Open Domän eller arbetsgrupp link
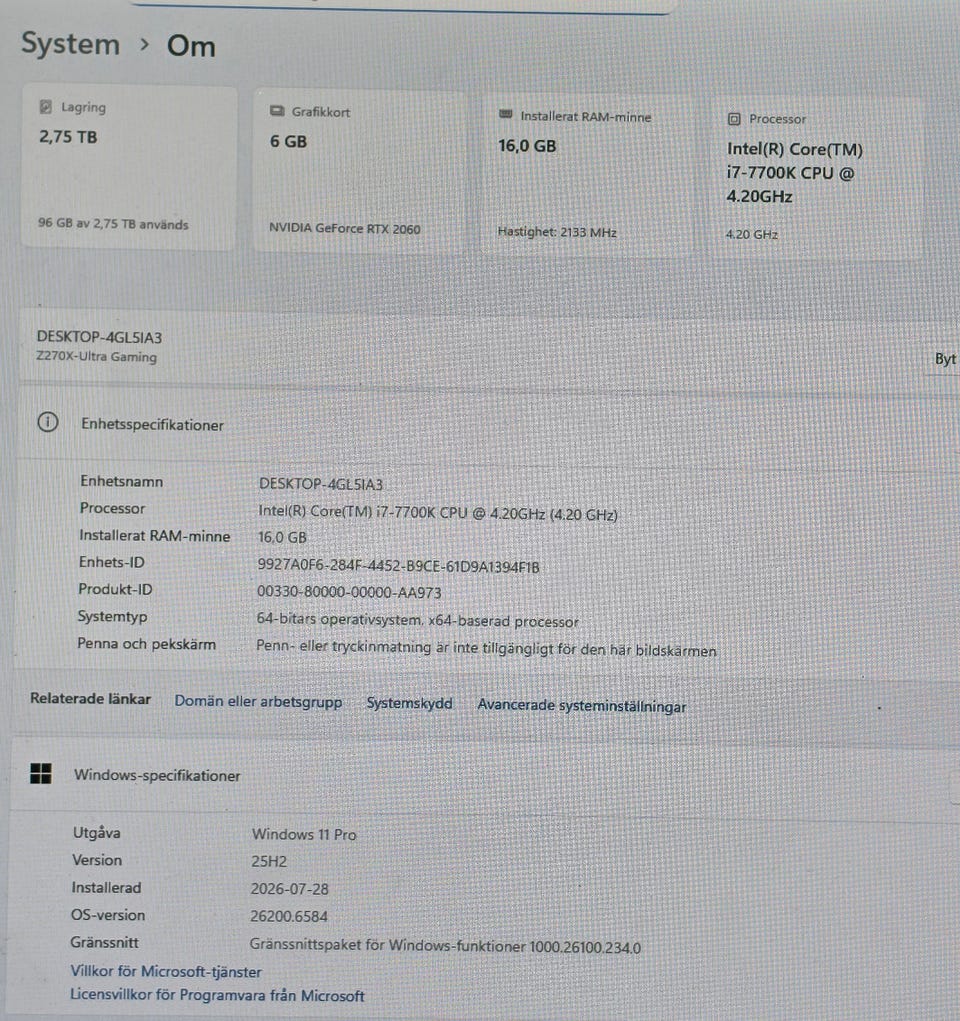The width and height of the screenshot is (960, 1021). (x=258, y=702)
